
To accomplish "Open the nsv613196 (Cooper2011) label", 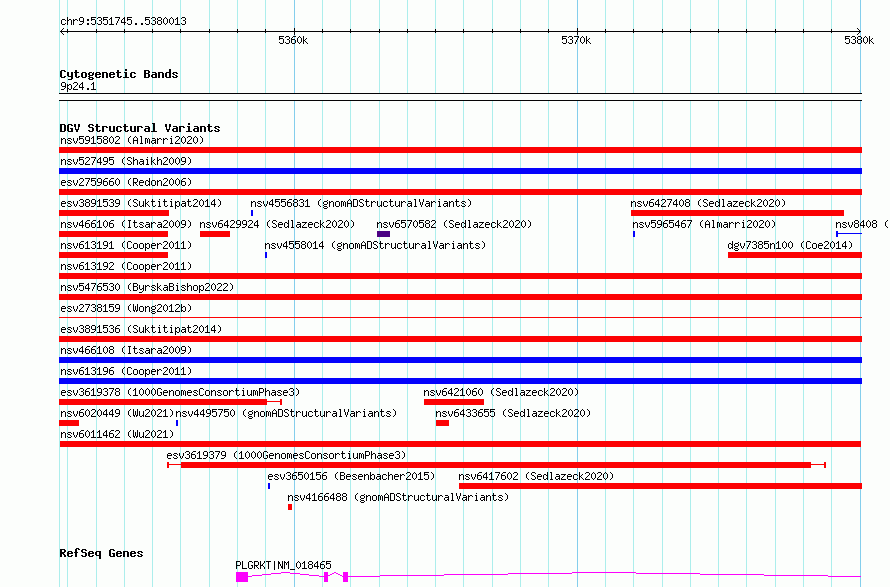I will tap(126, 371).
